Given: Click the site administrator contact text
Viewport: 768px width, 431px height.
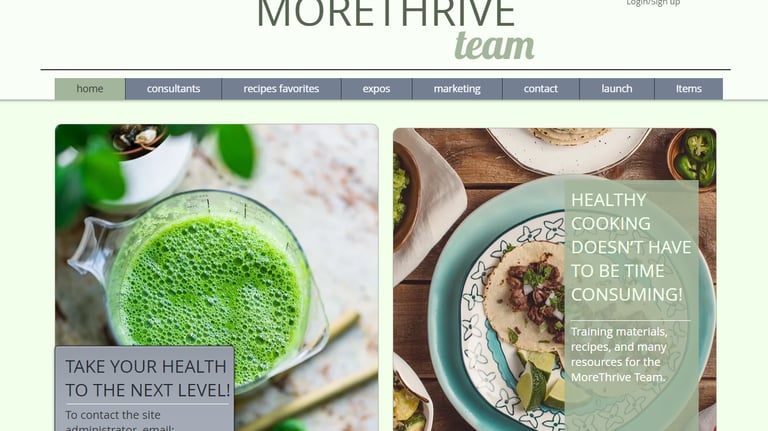Looking at the screenshot, I should pos(120,420).
